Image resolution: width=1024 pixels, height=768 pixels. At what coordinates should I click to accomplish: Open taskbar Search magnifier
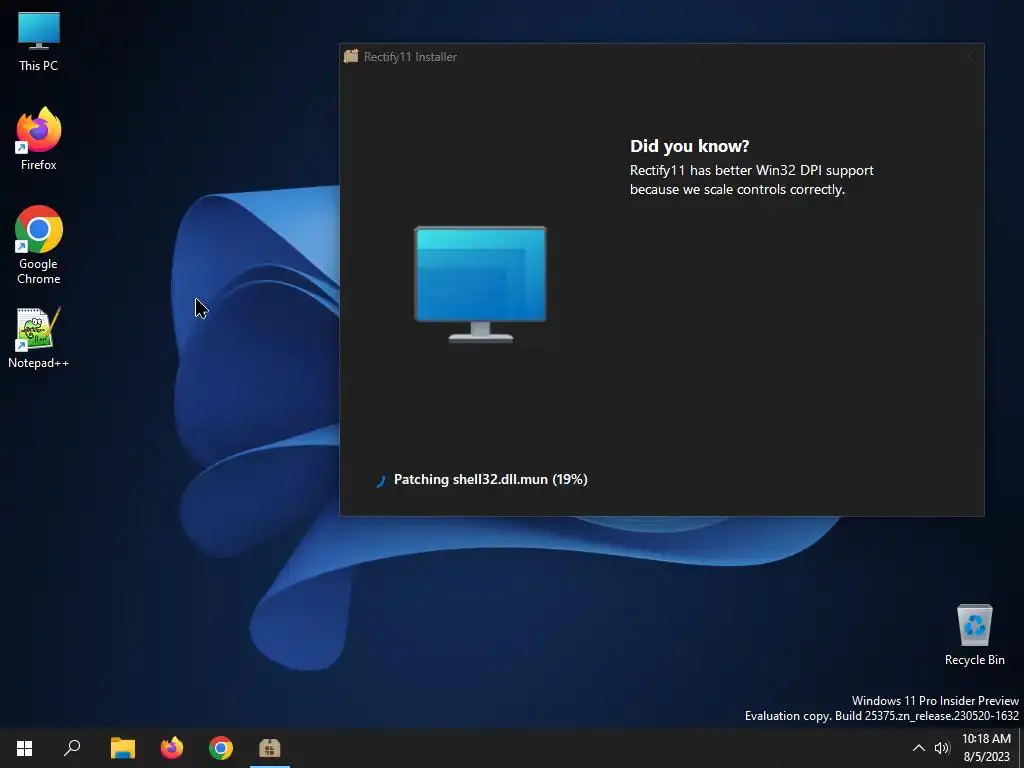click(x=72, y=748)
